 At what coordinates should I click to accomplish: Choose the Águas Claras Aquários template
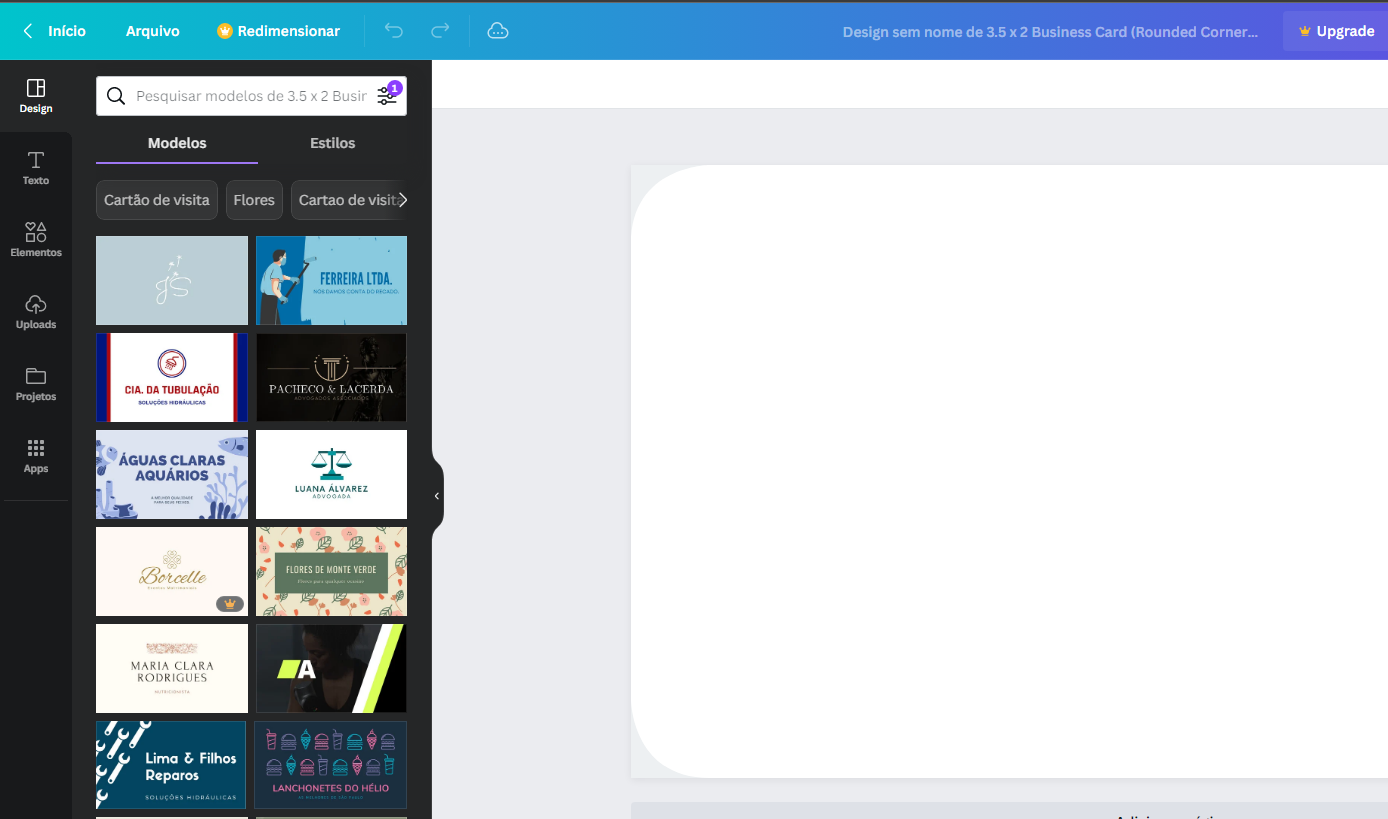172,474
